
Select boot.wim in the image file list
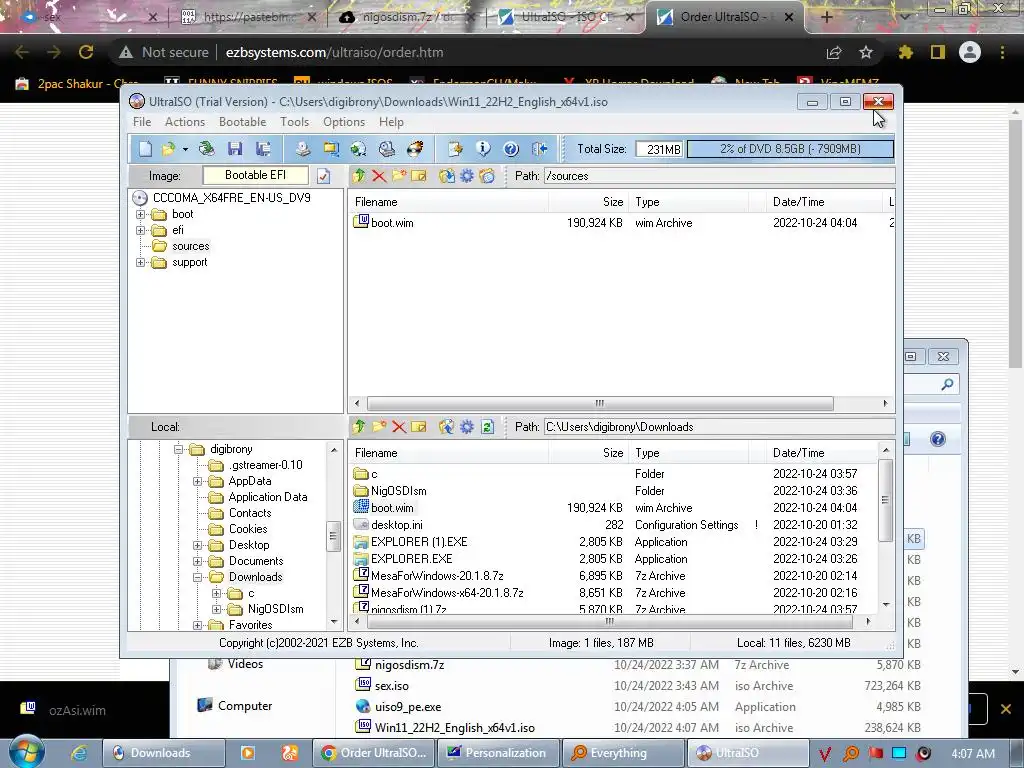pyautogui.click(x=392, y=223)
